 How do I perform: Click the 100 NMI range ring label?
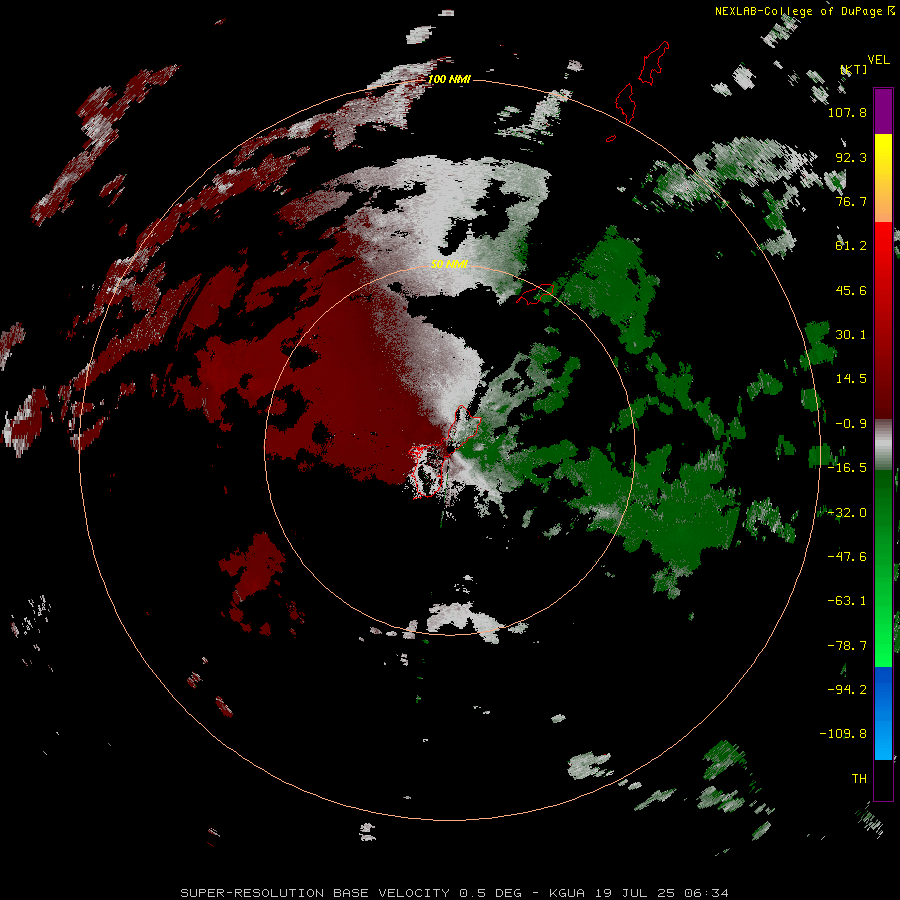click(449, 79)
